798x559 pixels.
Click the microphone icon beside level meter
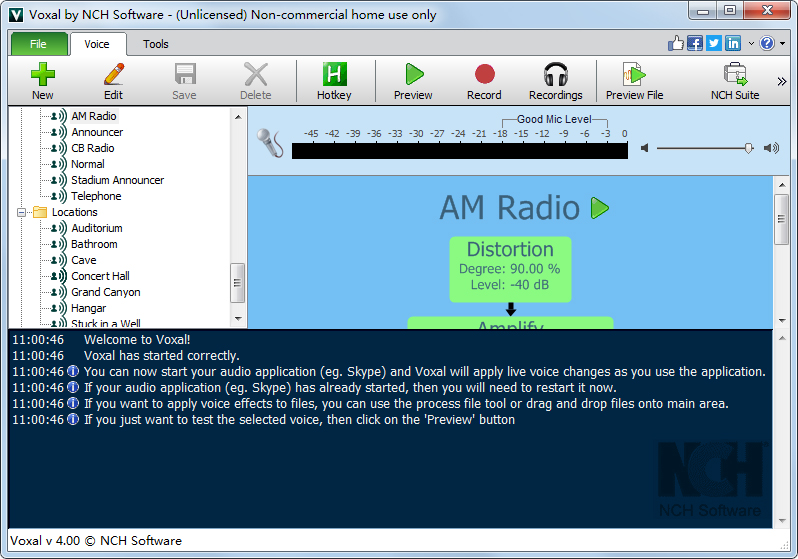270,143
